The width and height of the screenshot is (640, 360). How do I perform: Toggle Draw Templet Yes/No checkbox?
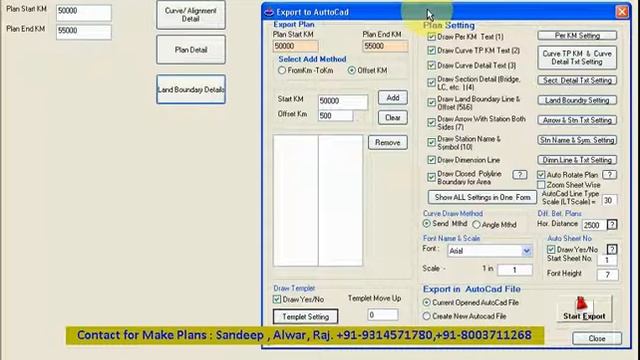point(277,299)
